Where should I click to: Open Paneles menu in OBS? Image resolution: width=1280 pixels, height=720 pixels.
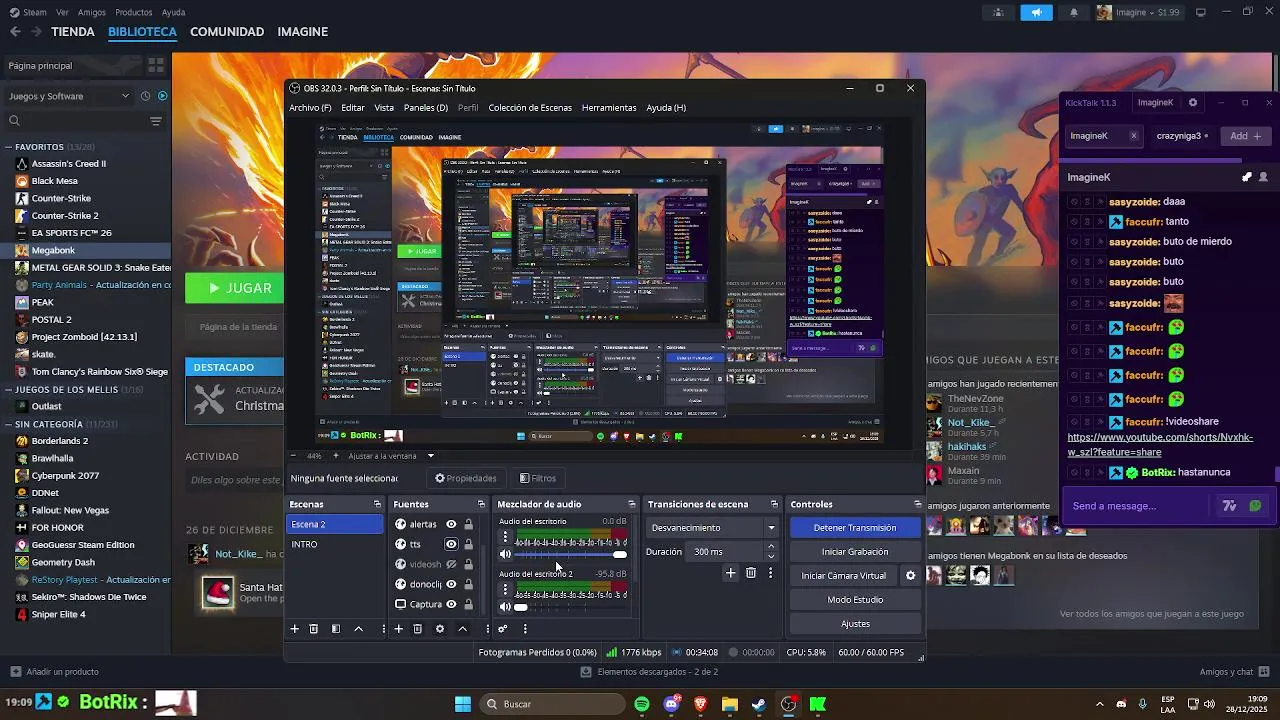pos(426,108)
